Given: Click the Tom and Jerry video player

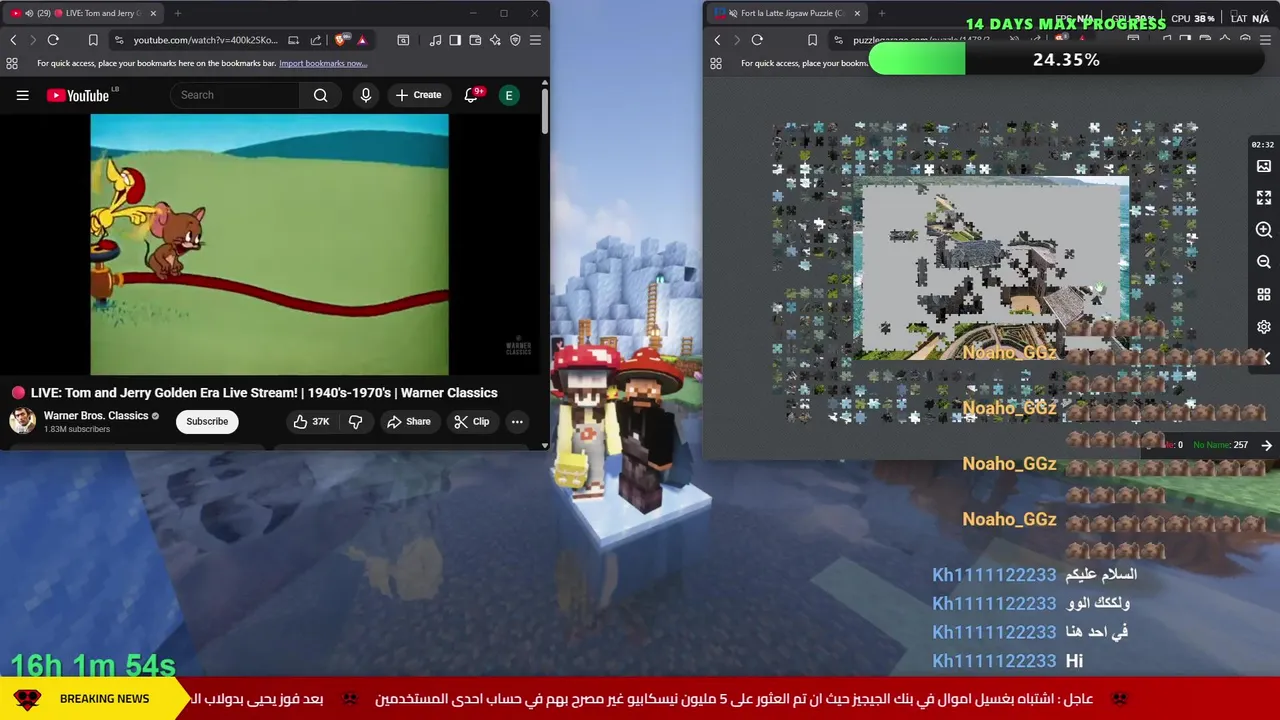Looking at the screenshot, I should click(269, 244).
